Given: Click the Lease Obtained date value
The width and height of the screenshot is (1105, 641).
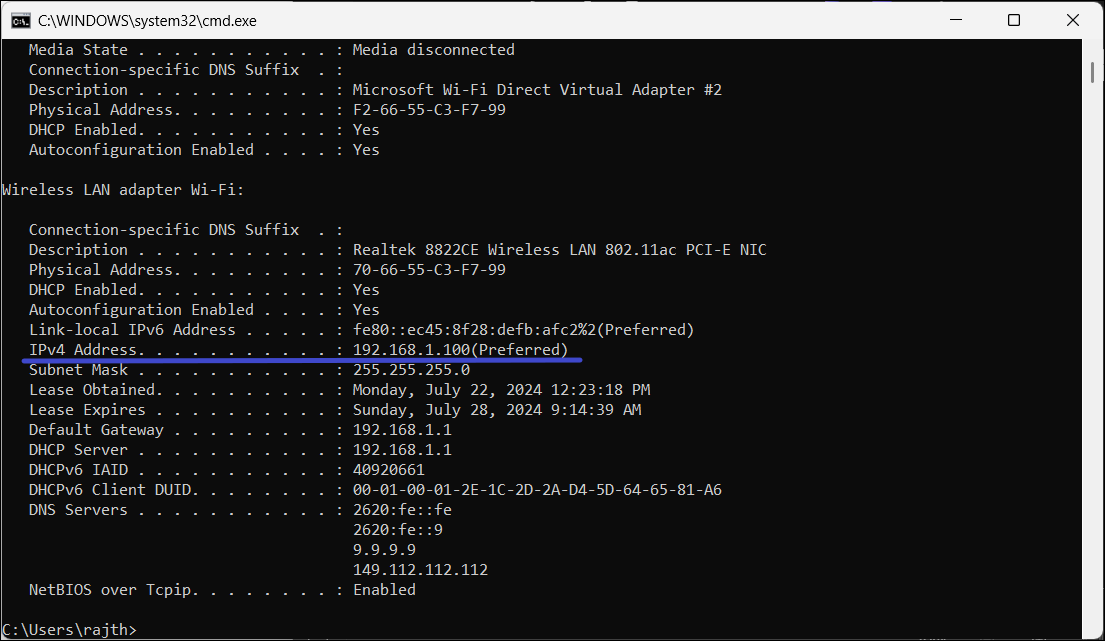Looking at the screenshot, I should point(501,390).
